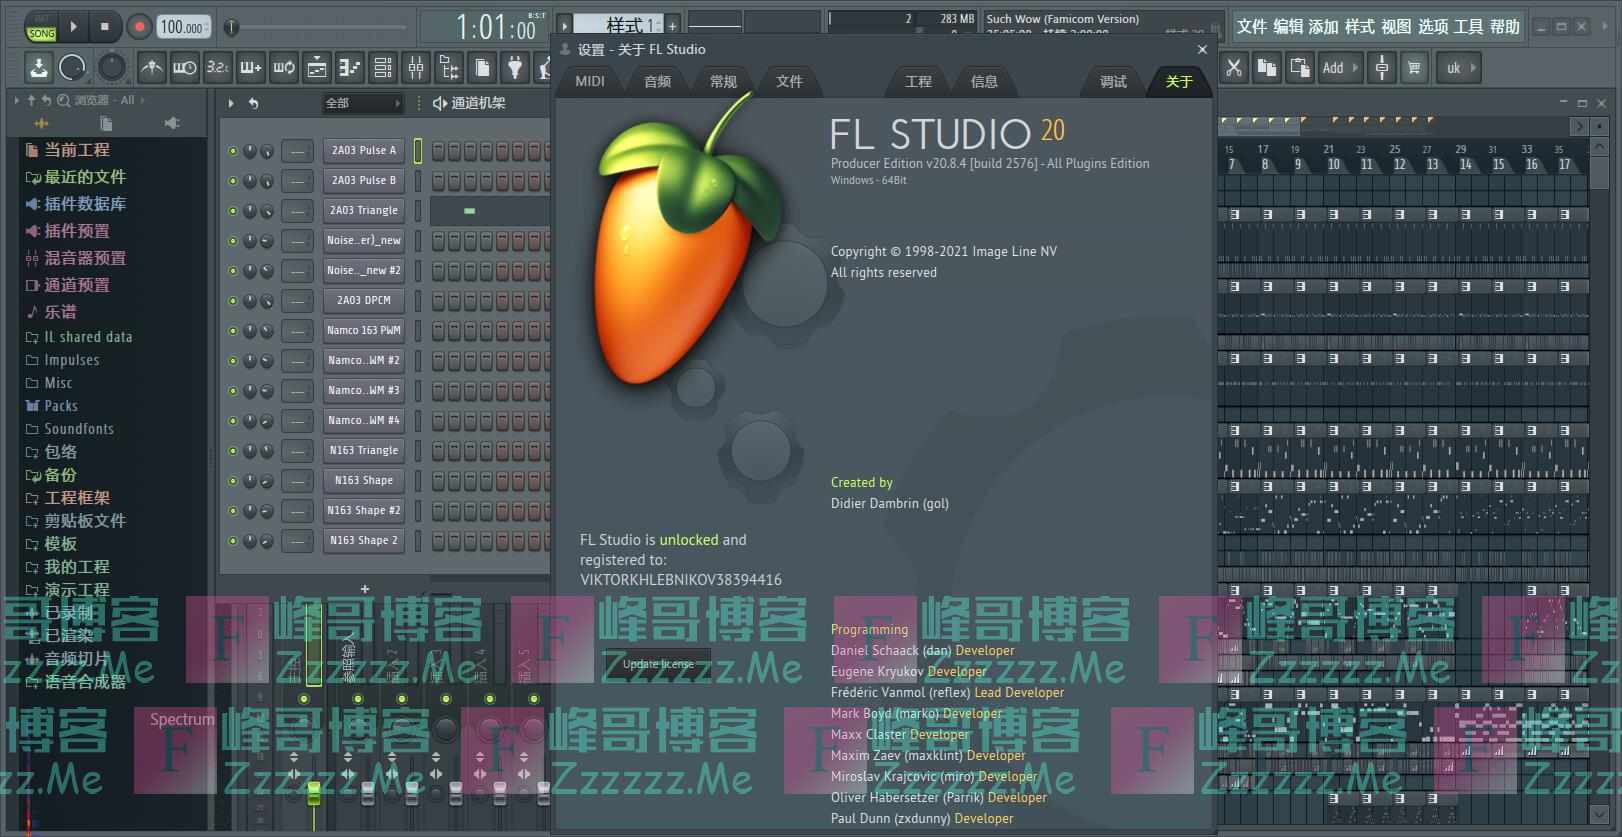Expand the 当前工程 browser folder
This screenshot has width=1622, height=837.
click(x=76, y=150)
